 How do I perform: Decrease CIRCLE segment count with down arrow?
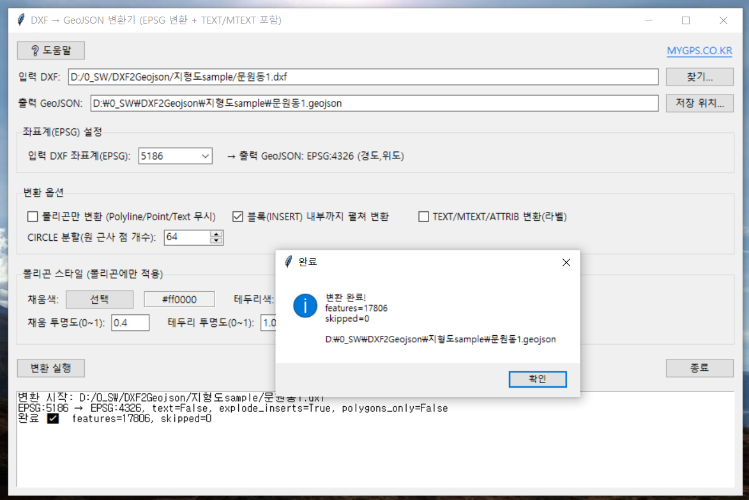click(x=216, y=241)
